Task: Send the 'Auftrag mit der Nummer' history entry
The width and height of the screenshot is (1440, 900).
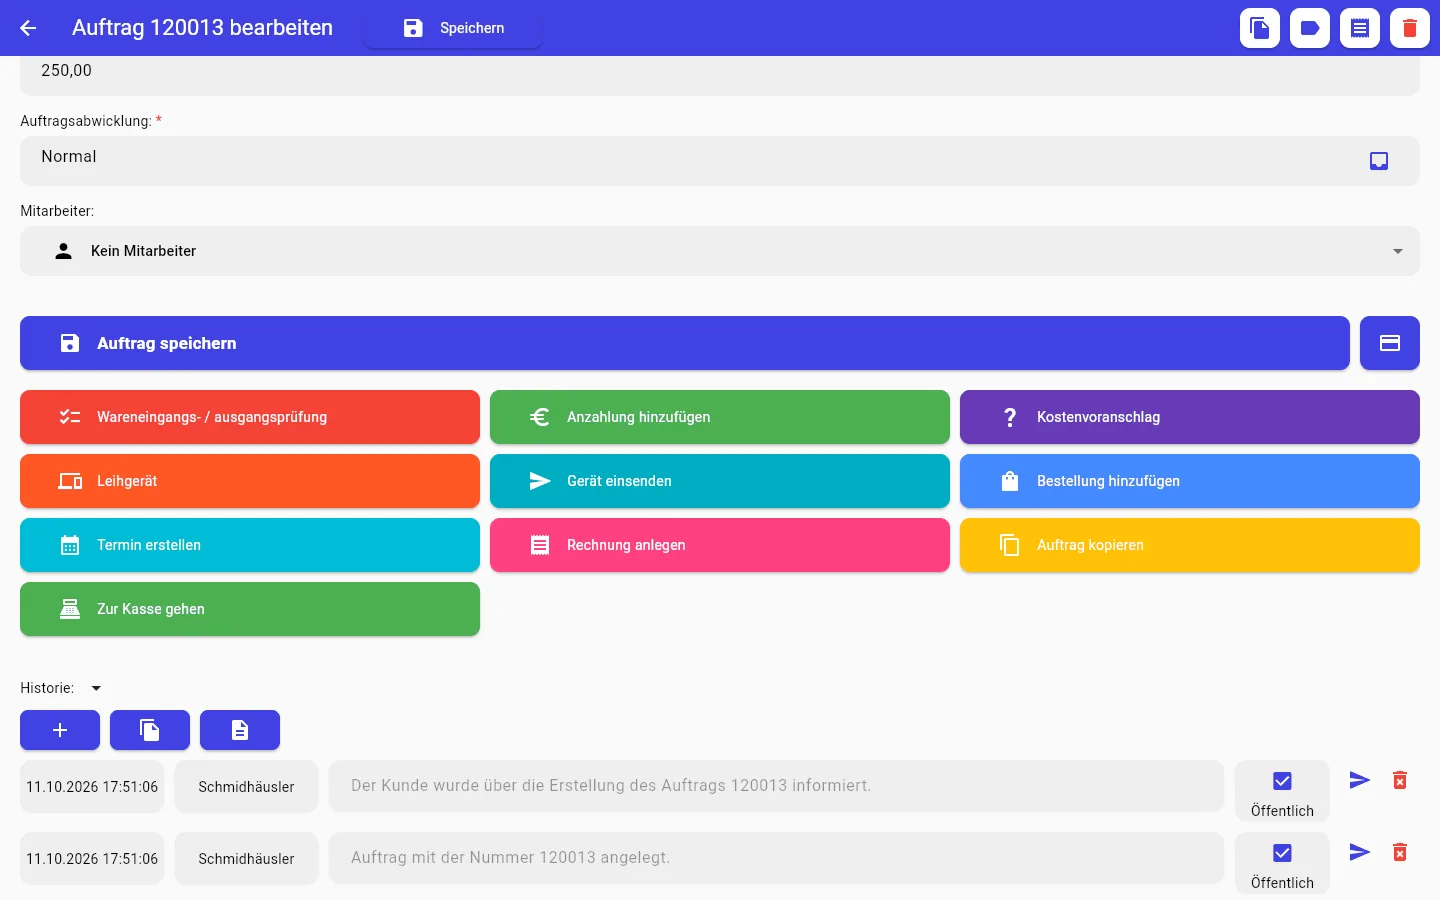Action: tap(1360, 852)
